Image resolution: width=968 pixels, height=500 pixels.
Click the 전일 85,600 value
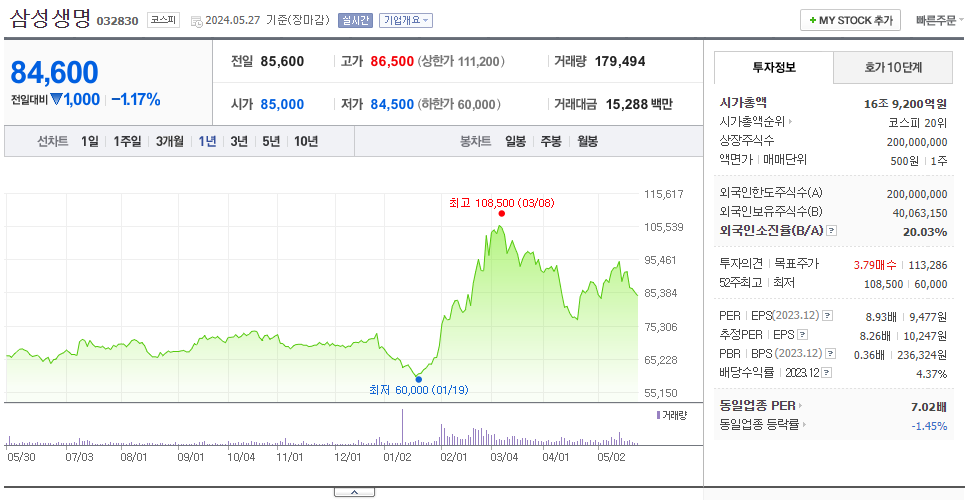282,62
